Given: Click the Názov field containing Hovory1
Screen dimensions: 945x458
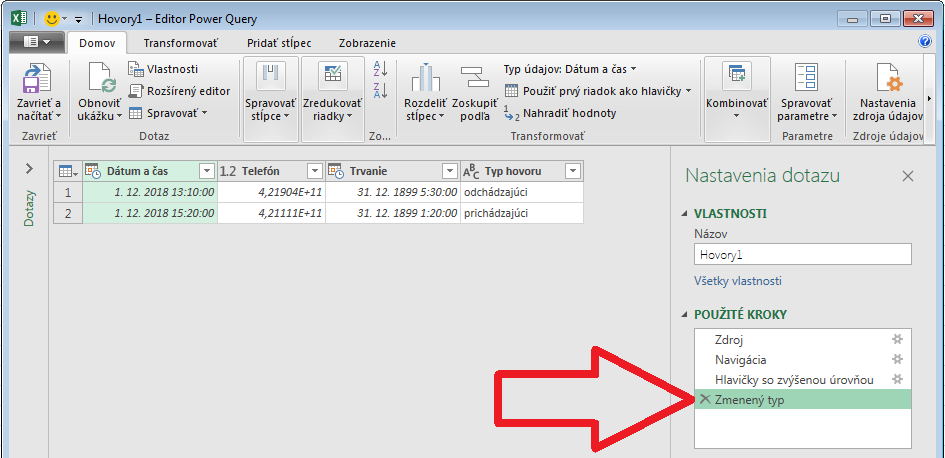Looking at the screenshot, I should click(803, 254).
